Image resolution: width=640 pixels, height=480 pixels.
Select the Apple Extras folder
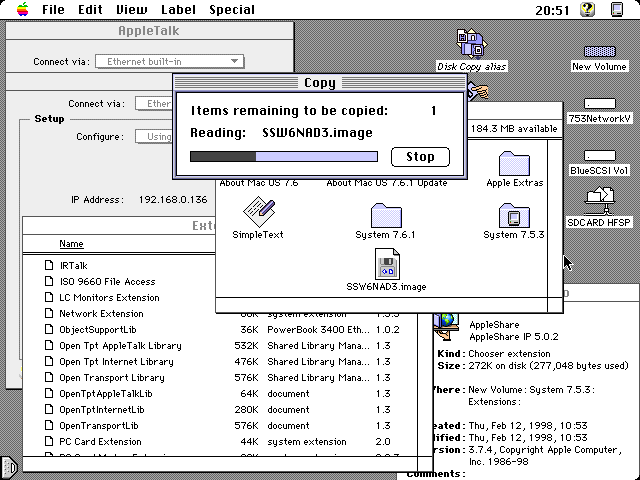(x=513, y=164)
